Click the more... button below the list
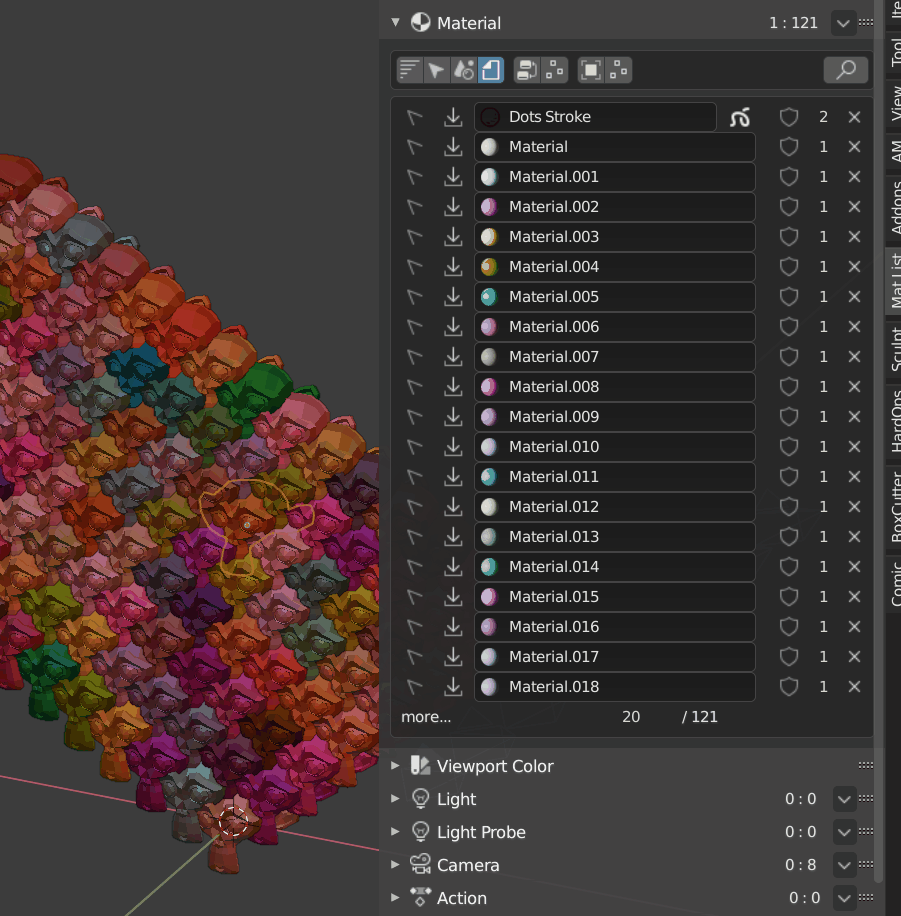Screen dimensions: 901x916 pos(426,717)
